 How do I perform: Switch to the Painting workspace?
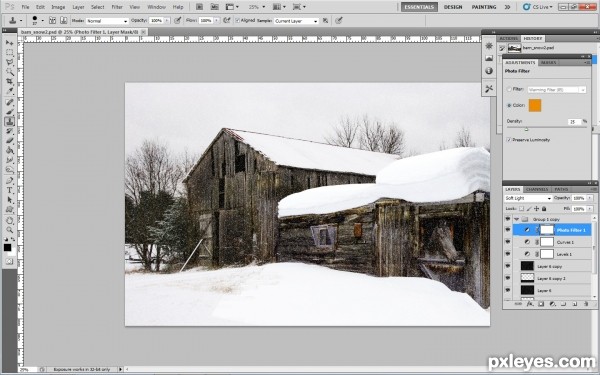coord(484,7)
